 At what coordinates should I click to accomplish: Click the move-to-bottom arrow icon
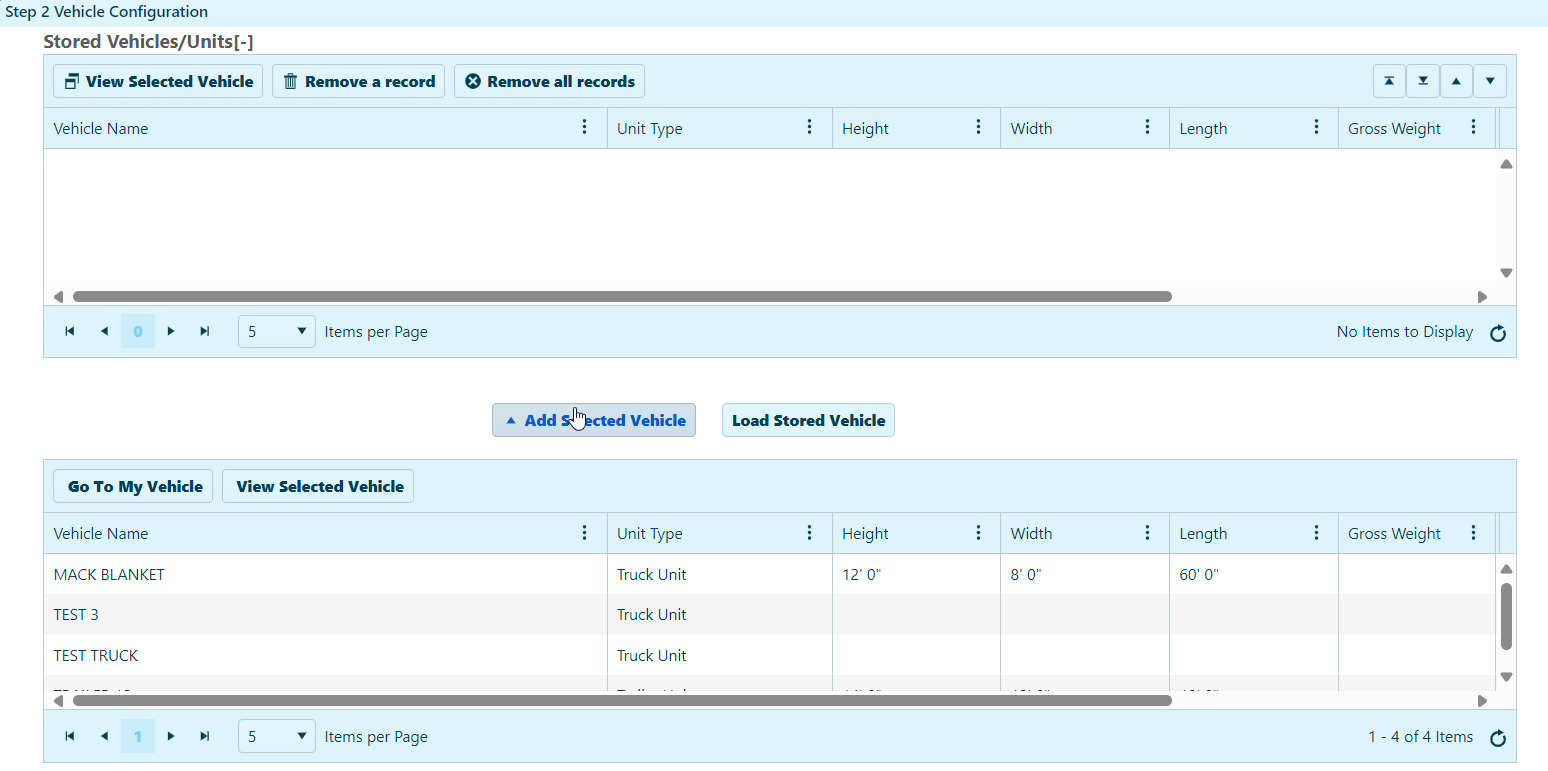[x=1422, y=81]
